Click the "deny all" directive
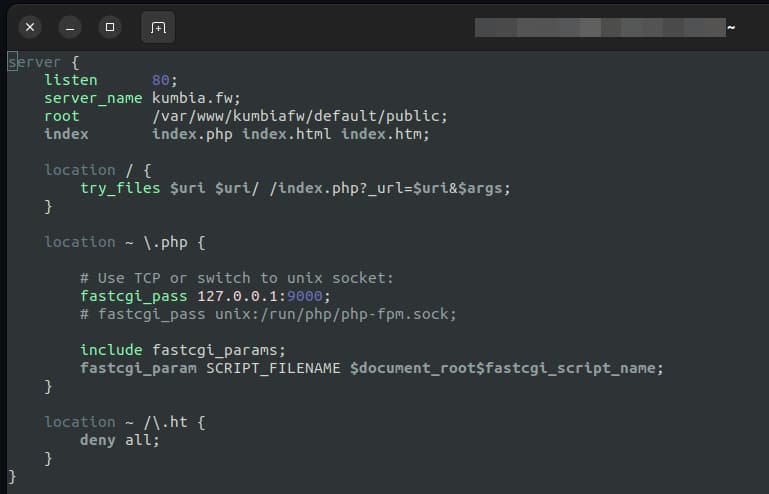This screenshot has height=494, width=769. pyautogui.click(x=119, y=440)
